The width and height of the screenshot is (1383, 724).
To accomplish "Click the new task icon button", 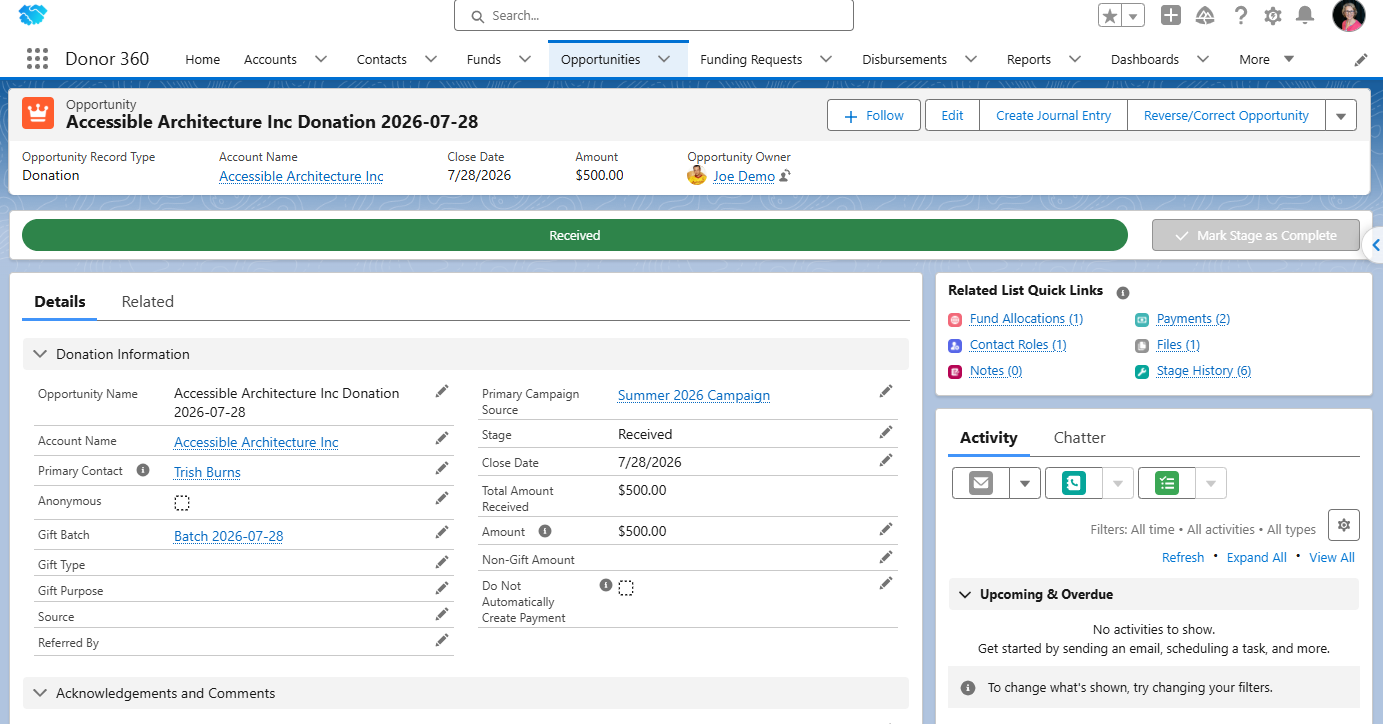I will pos(1166,483).
